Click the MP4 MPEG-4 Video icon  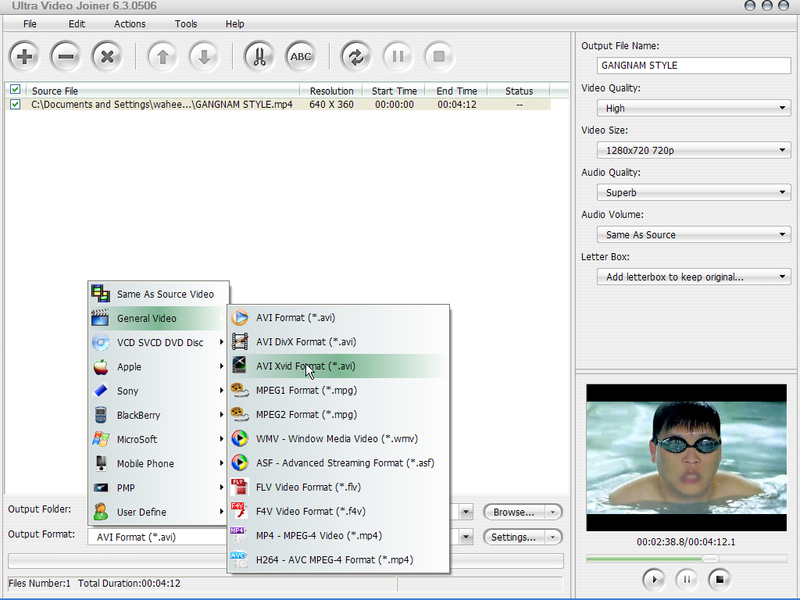coord(239,535)
